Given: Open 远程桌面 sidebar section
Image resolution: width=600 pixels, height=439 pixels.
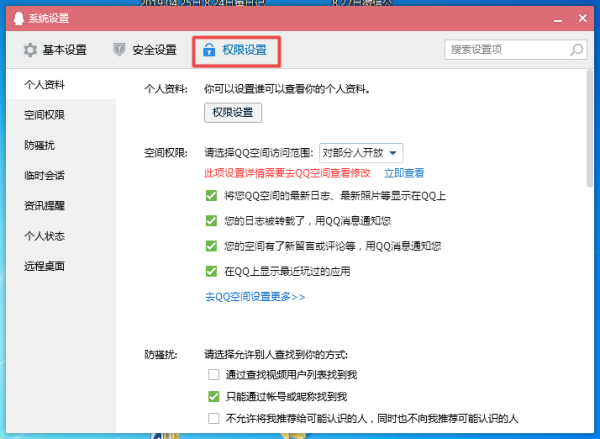Looking at the screenshot, I should [x=61, y=266].
